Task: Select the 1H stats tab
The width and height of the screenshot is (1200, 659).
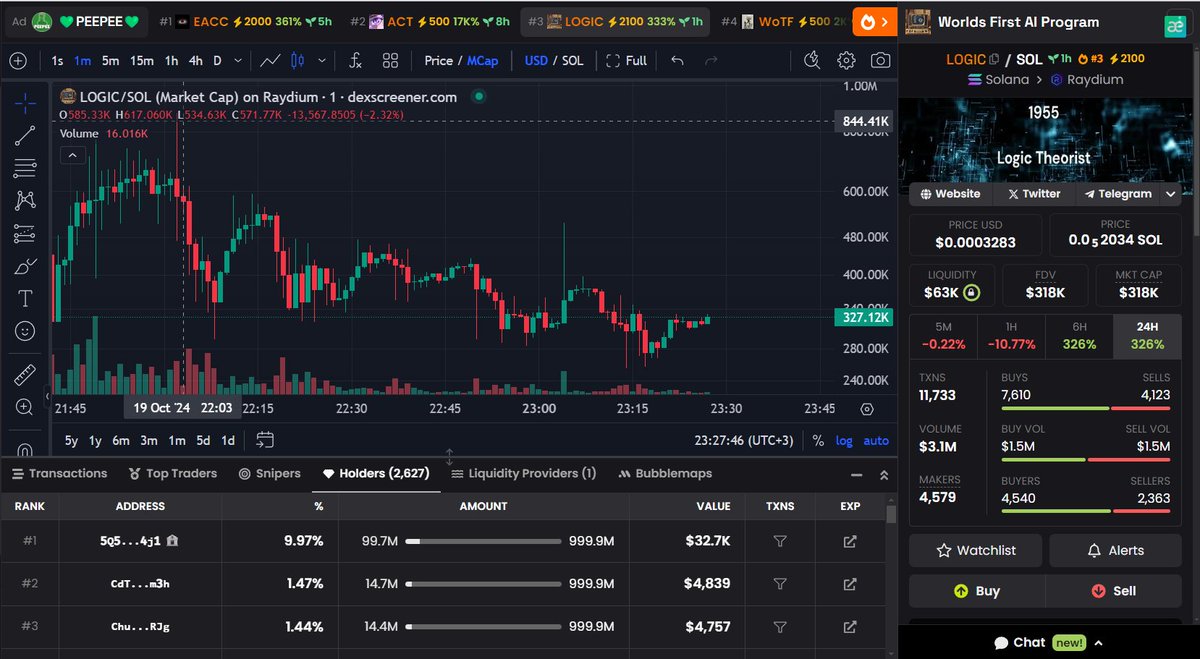Action: [1011, 336]
